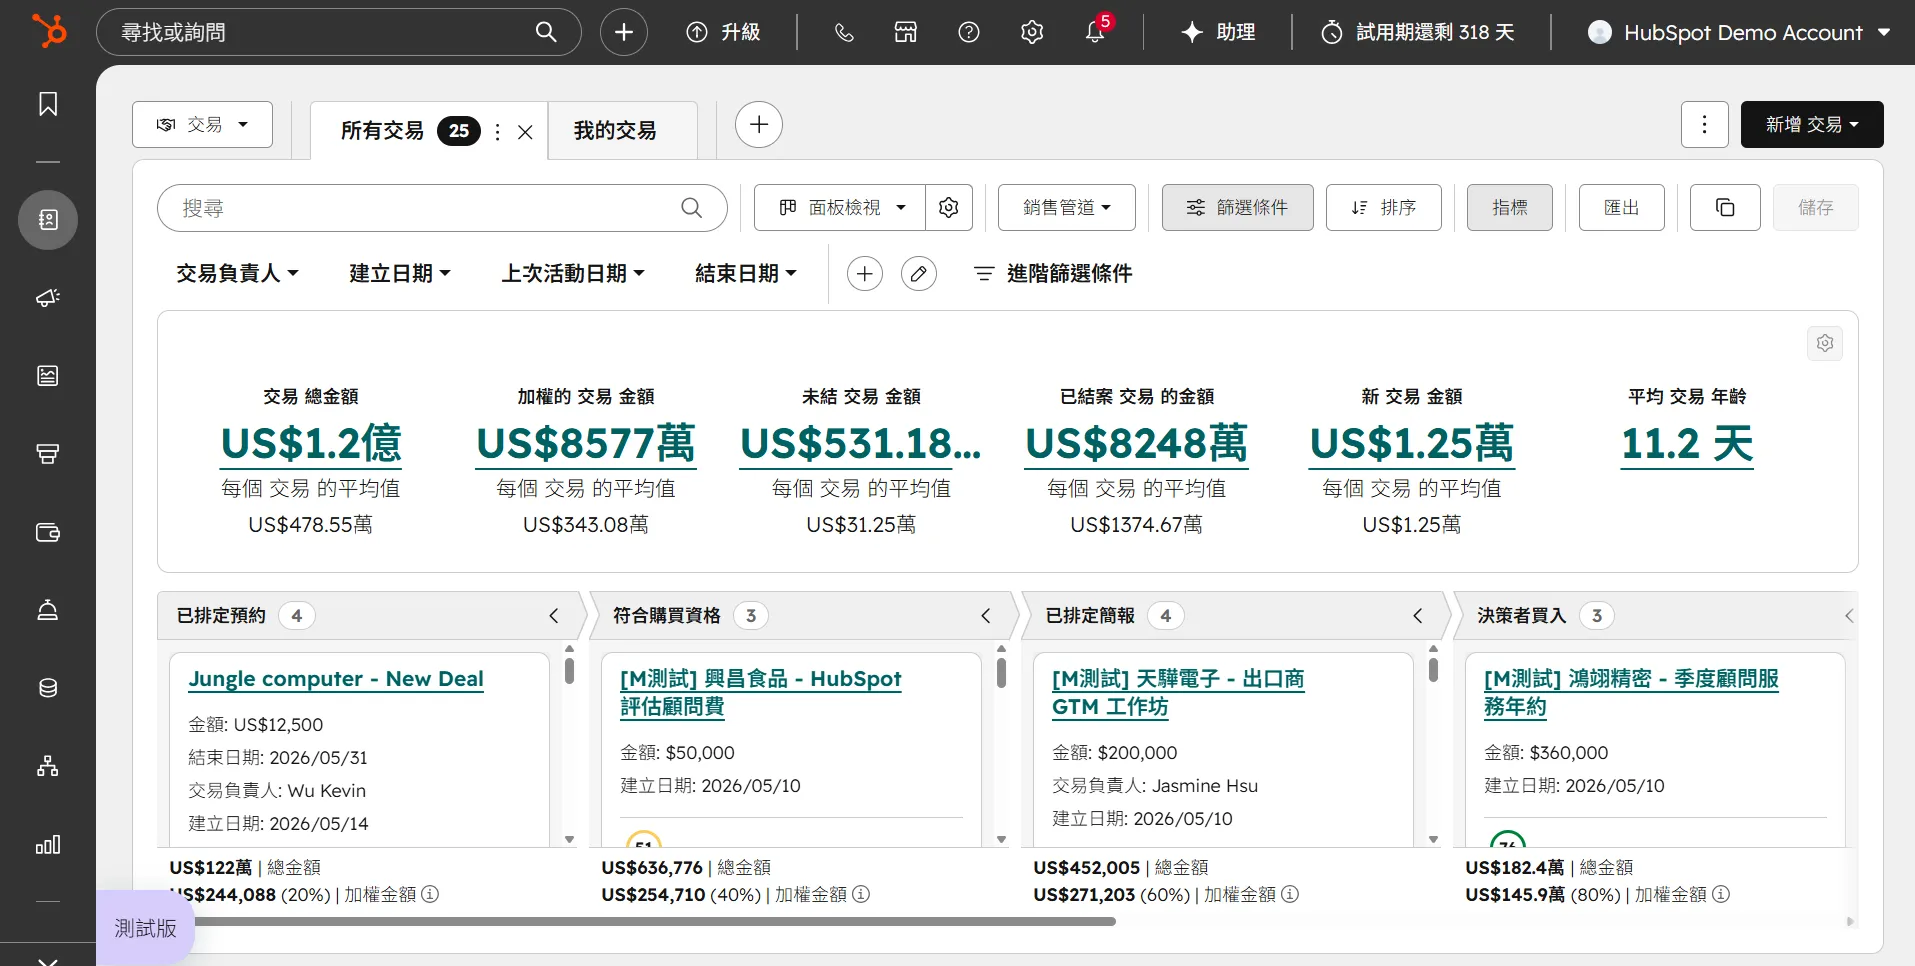1915x966 pixels.
Task: Click info icon beside US$271,203 加權金額
Action: click(x=1290, y=894)
